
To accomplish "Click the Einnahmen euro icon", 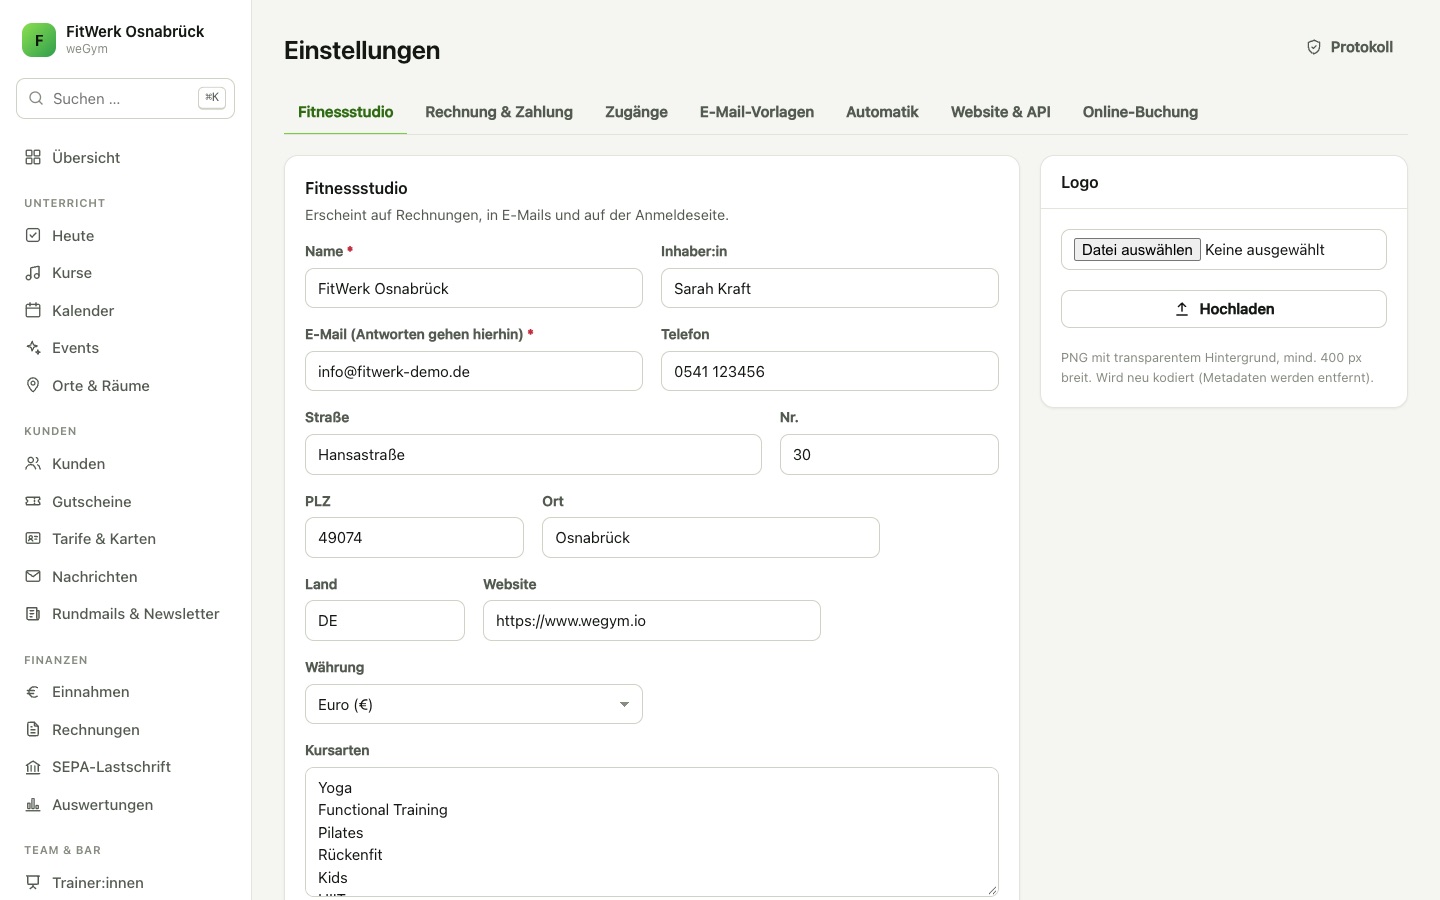I will (33, 692).
